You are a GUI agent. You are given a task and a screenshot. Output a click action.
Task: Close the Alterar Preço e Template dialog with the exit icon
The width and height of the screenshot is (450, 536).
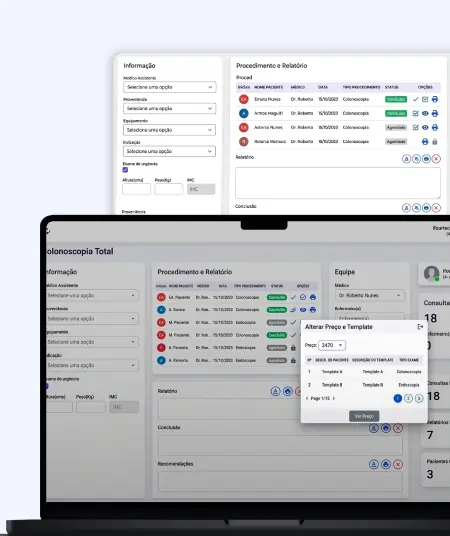pos(420,327)
